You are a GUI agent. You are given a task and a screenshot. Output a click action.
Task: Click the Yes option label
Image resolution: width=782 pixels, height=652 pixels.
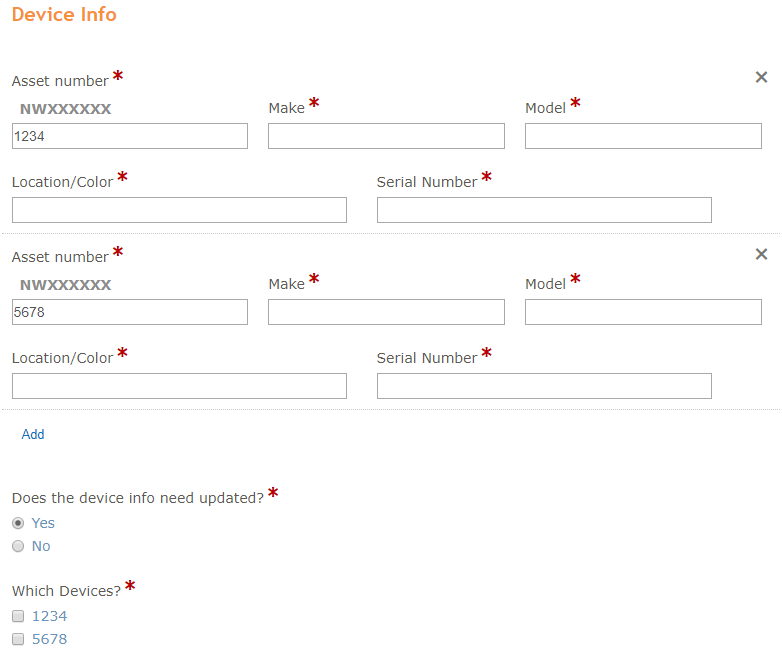(43, 523)
